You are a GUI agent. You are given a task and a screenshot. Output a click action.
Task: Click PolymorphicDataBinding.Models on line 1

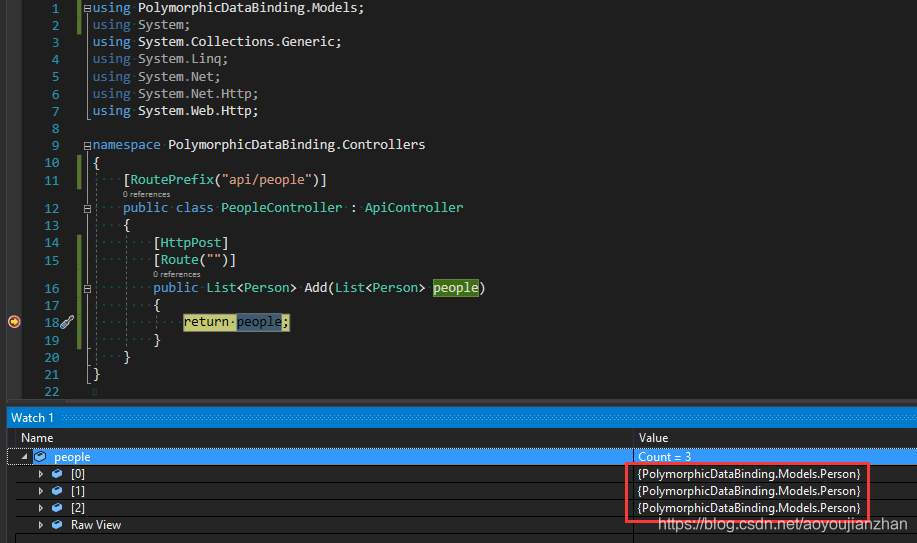249,8
